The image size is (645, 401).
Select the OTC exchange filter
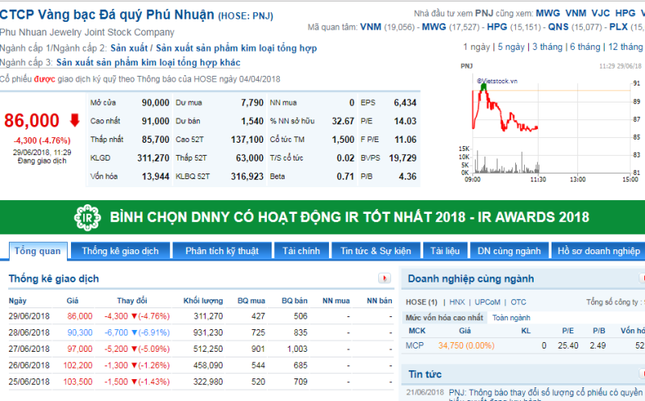tap(518, 302)
